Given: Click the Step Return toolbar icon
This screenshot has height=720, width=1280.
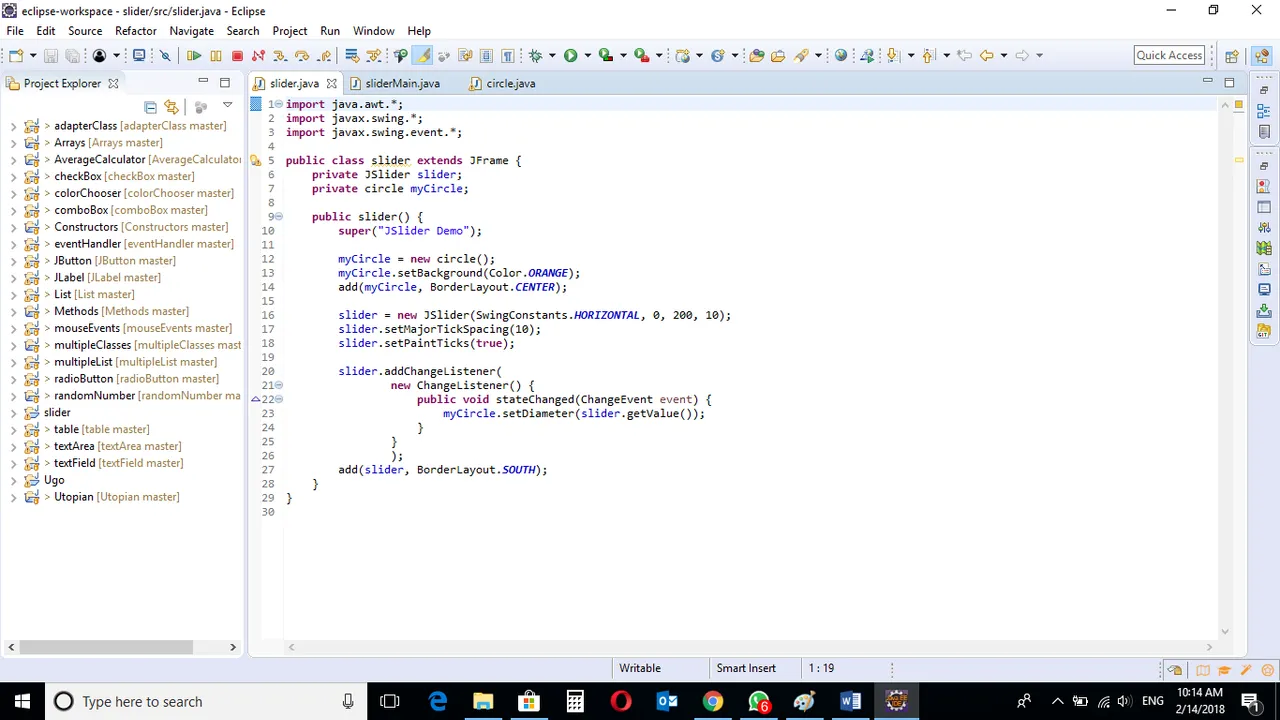Looking at the screenshot, I should click(x=324, y=56).
